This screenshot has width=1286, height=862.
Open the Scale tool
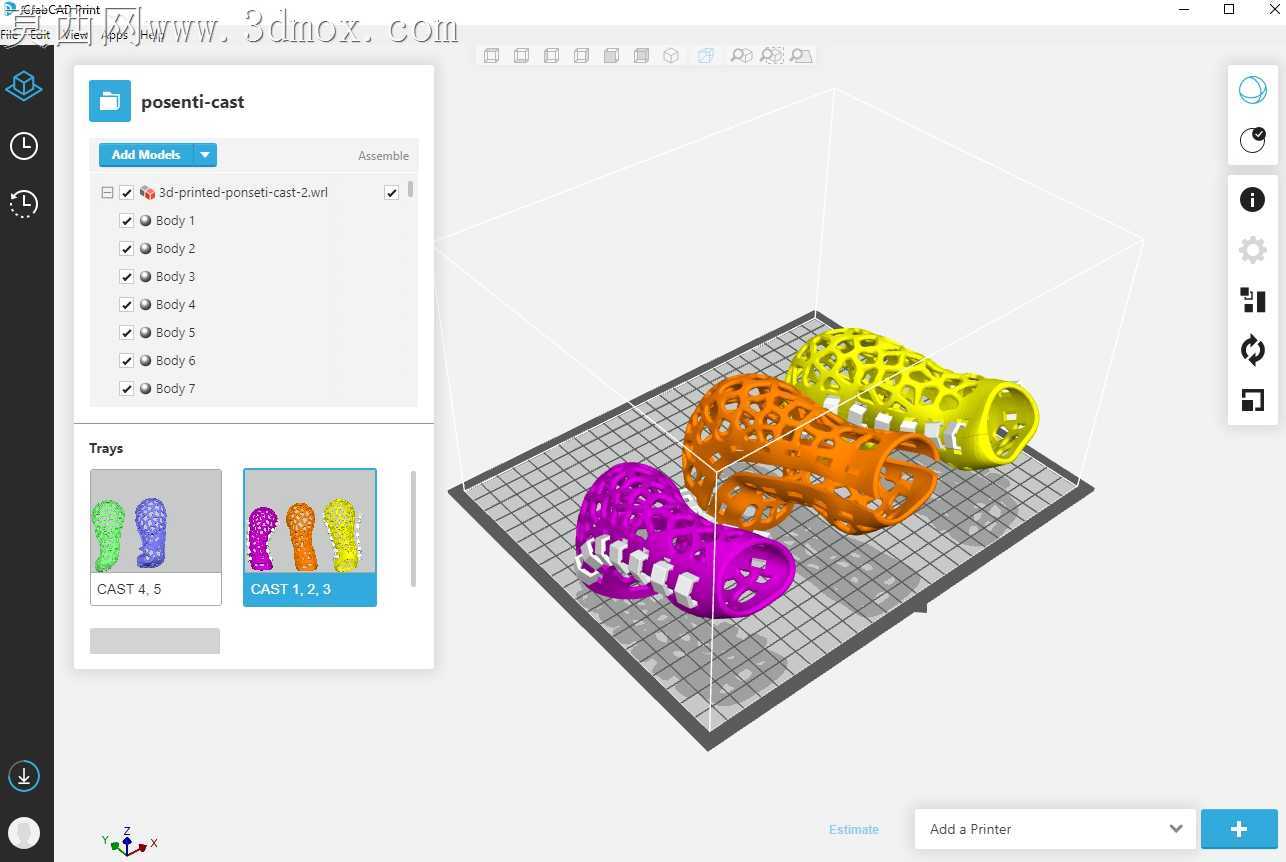click(x=1252, y=401)
